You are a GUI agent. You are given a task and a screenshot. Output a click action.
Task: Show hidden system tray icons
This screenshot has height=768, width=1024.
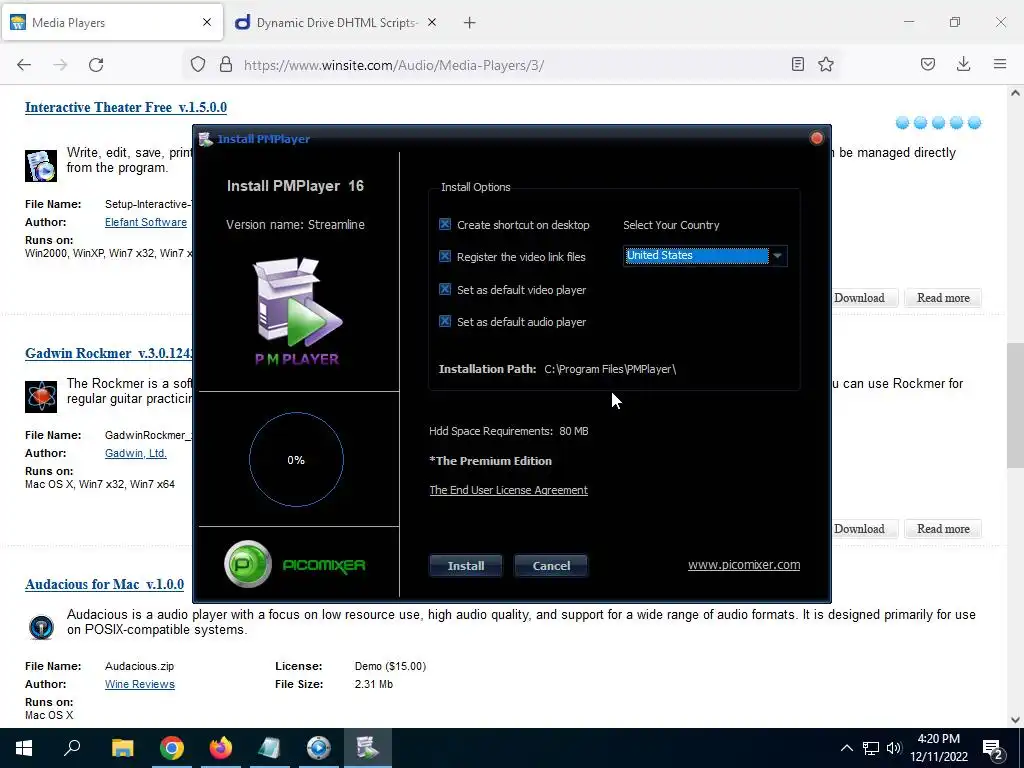(846, 748)
